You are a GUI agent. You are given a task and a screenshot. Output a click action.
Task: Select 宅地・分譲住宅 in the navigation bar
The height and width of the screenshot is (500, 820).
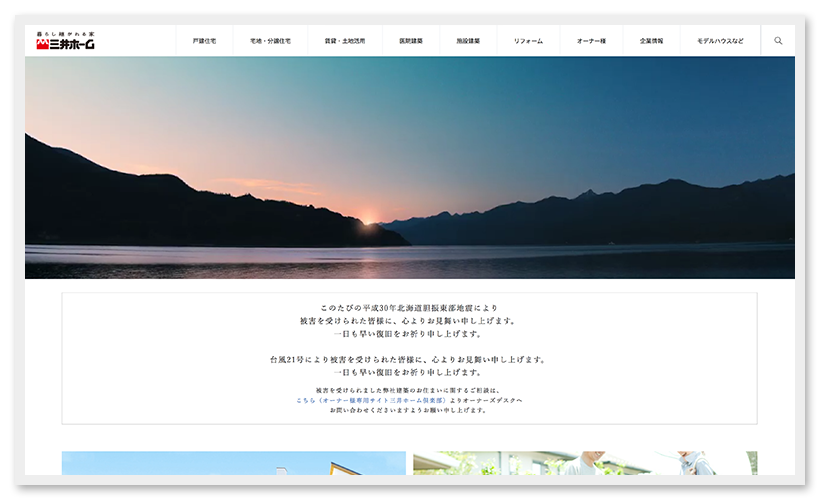pos(271,41)
